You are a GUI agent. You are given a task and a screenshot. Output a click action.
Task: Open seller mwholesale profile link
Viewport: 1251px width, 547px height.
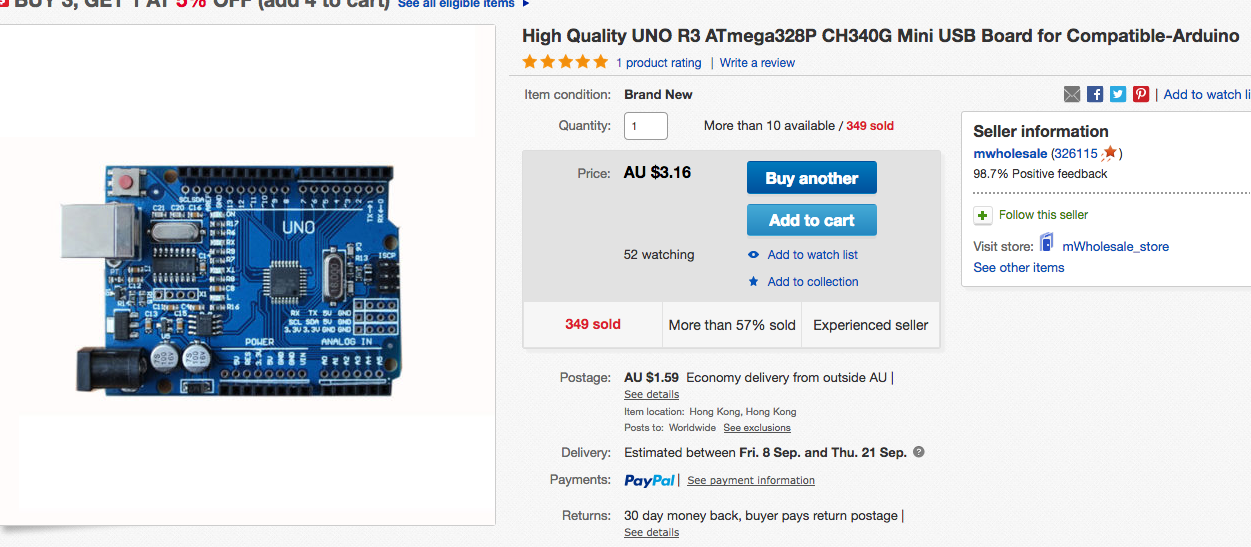1010,154
